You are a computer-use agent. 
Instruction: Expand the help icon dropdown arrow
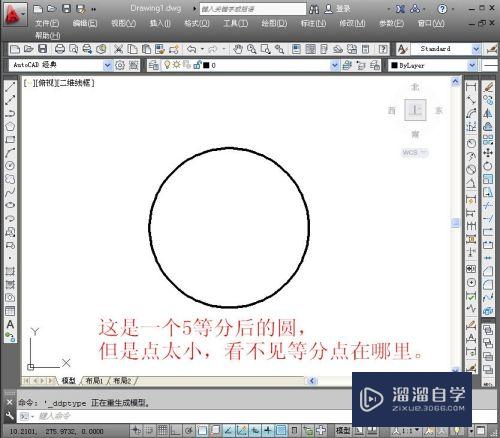pos(452,9)
